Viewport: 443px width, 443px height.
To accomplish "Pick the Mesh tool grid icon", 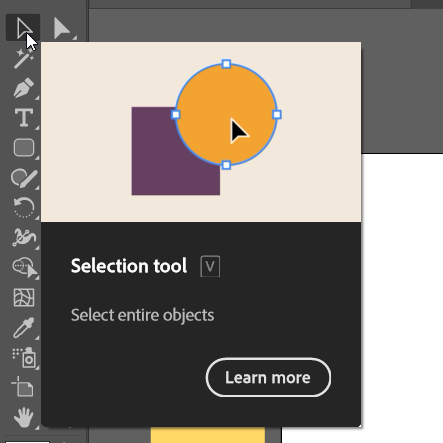I will (24, 297).
